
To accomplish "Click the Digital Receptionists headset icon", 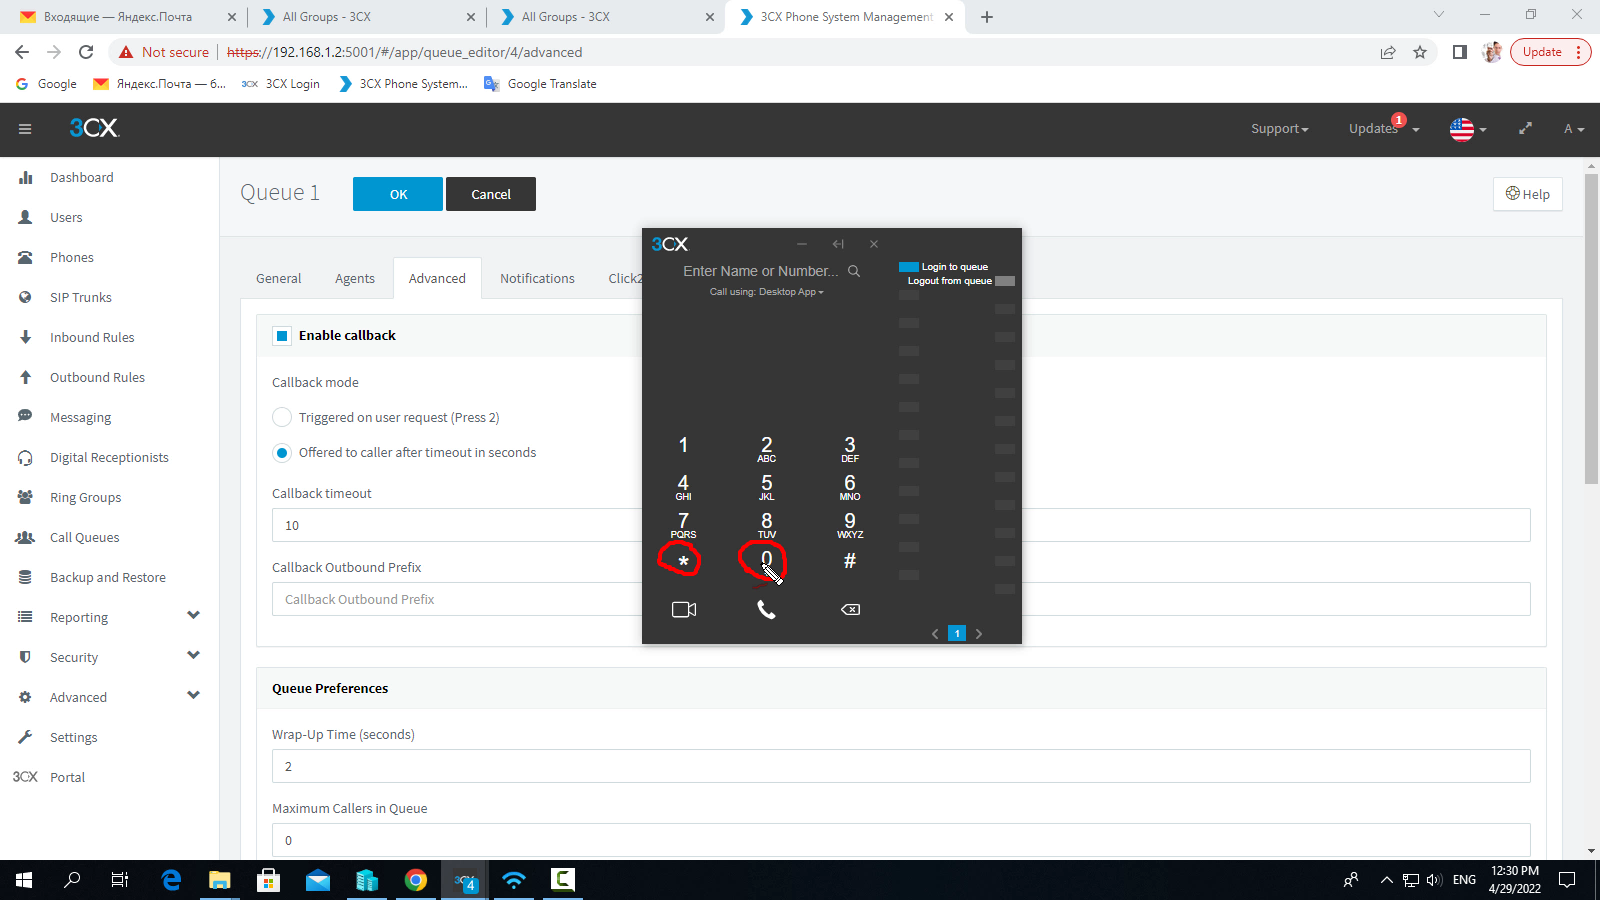I will (x=25, y=457).
